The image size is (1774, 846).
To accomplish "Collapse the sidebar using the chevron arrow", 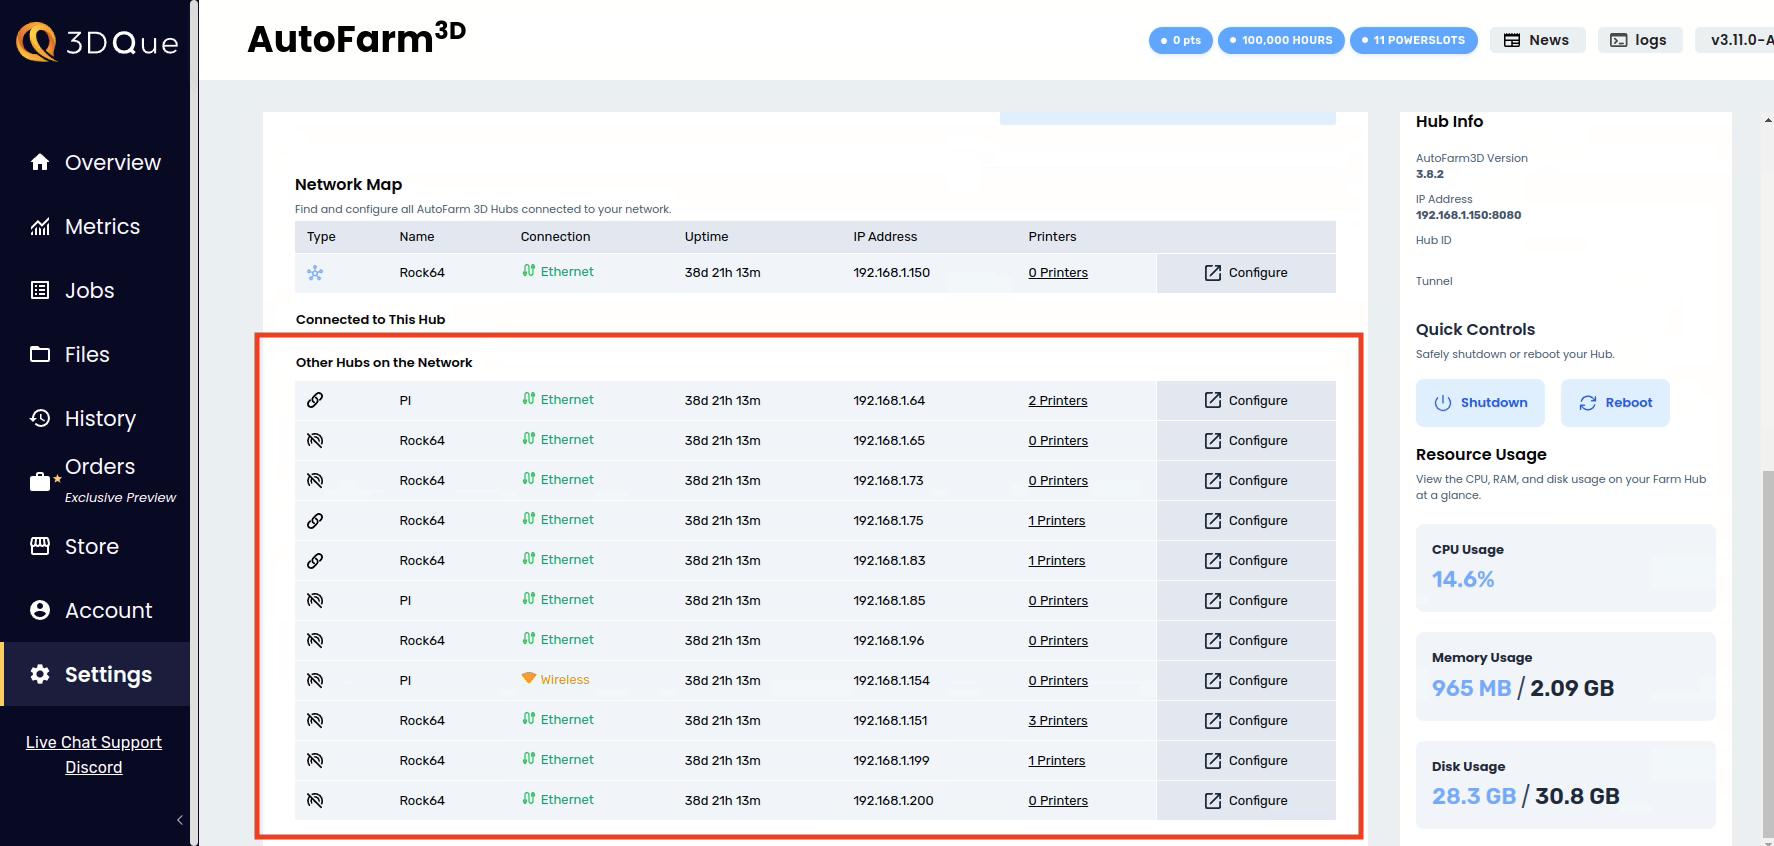I will pos(180,820).
